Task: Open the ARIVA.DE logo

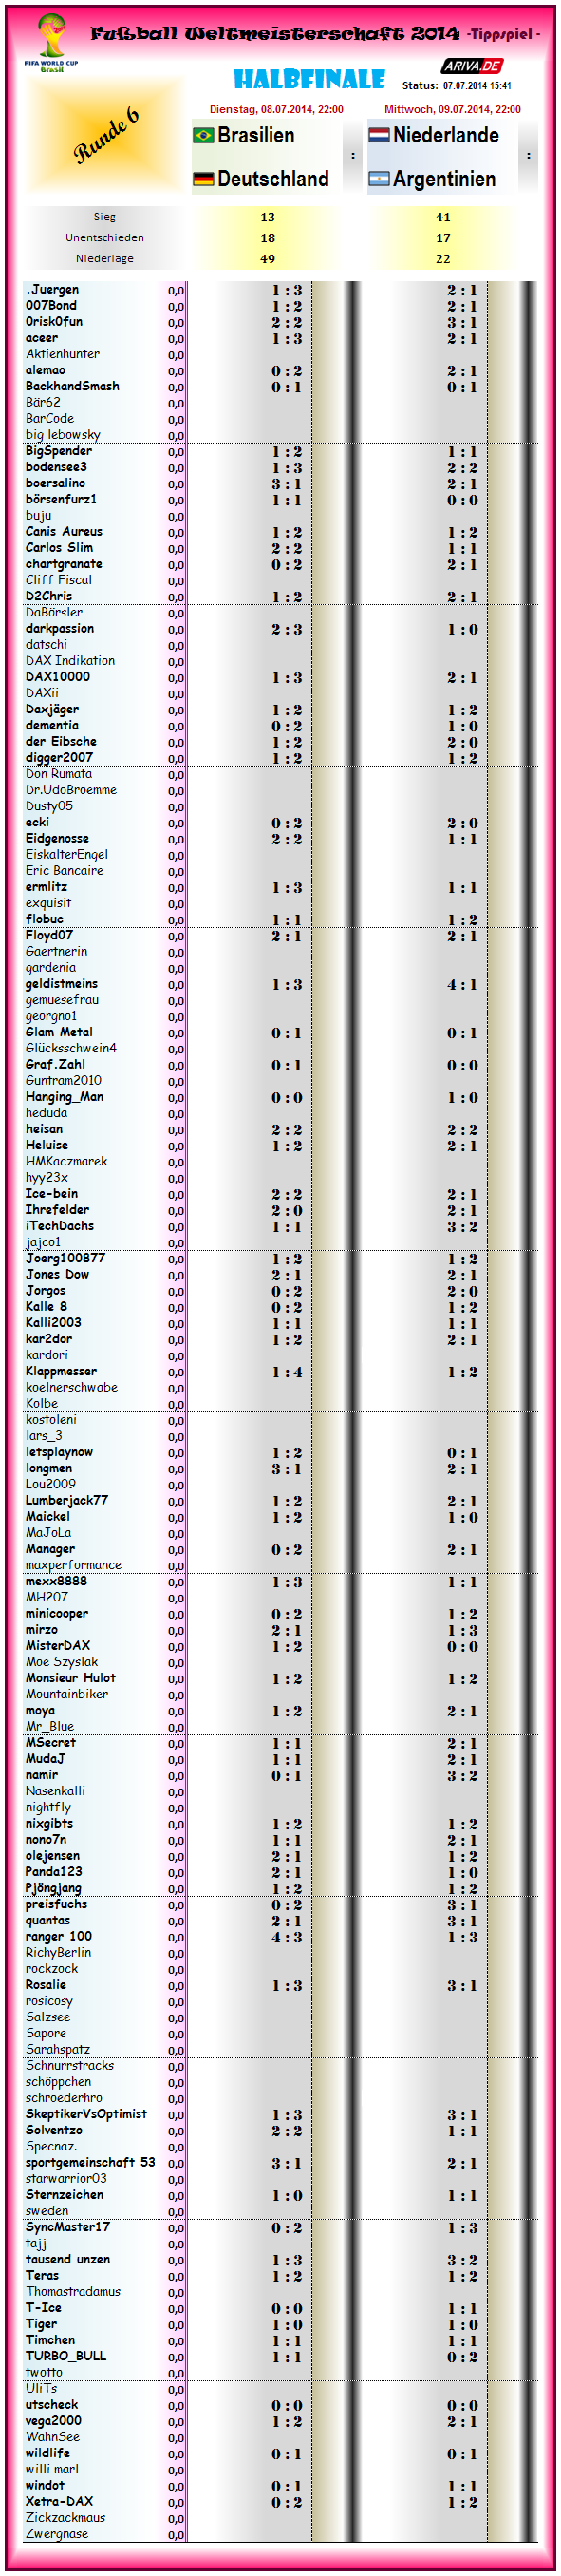Action: click(472, 66)
